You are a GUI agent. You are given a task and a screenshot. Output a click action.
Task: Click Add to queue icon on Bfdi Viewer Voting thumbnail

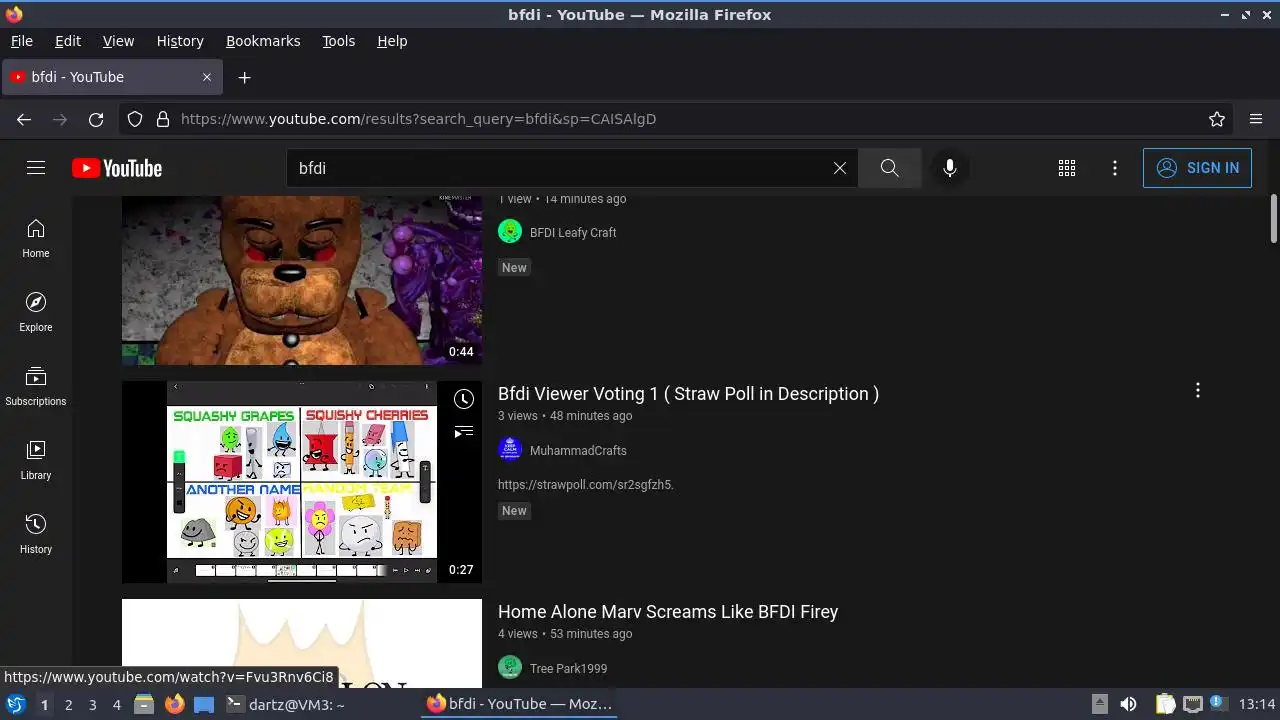pyautogui.click(x=463, y=432)
